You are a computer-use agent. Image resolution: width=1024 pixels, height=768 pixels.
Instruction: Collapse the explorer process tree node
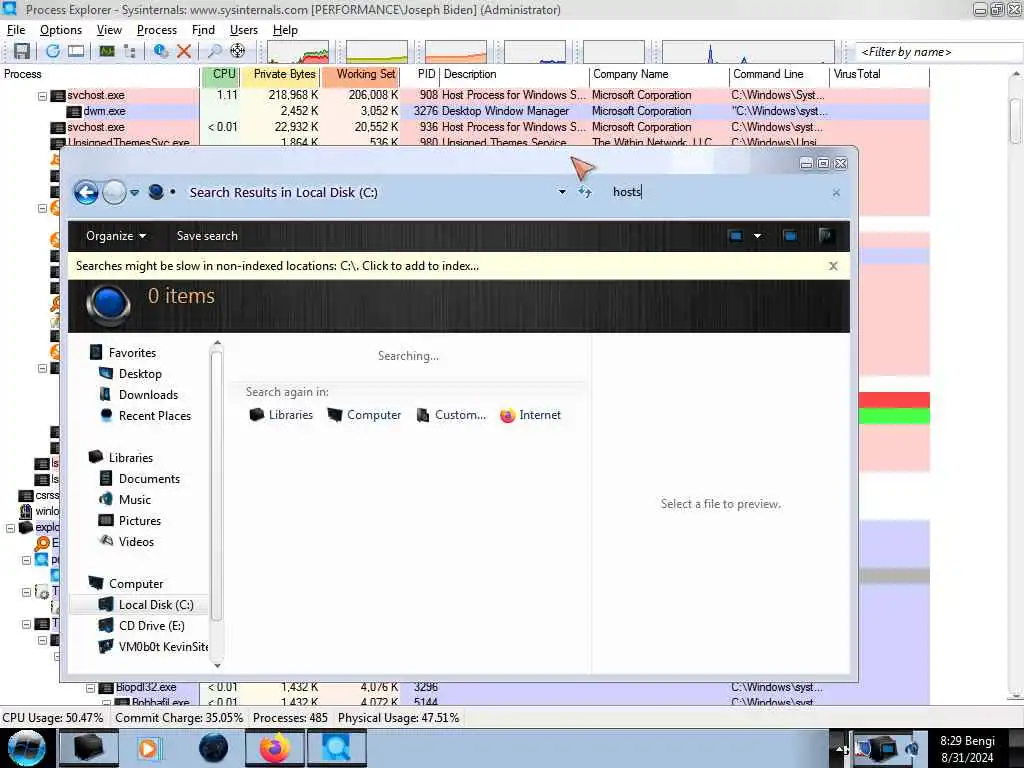pos(10,528)
